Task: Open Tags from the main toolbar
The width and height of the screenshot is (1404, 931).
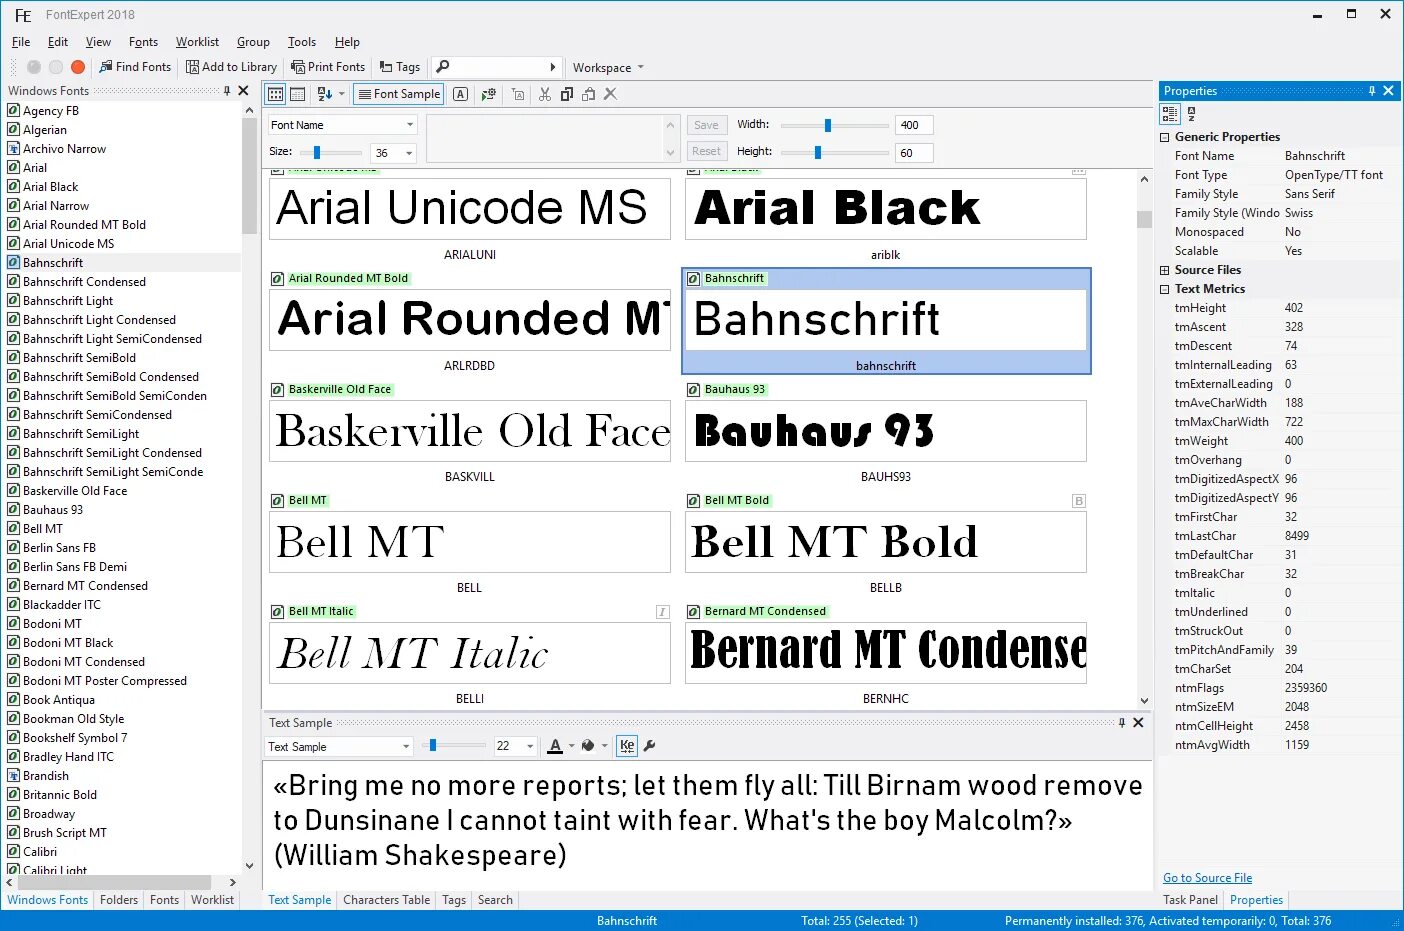Action: 400,67
